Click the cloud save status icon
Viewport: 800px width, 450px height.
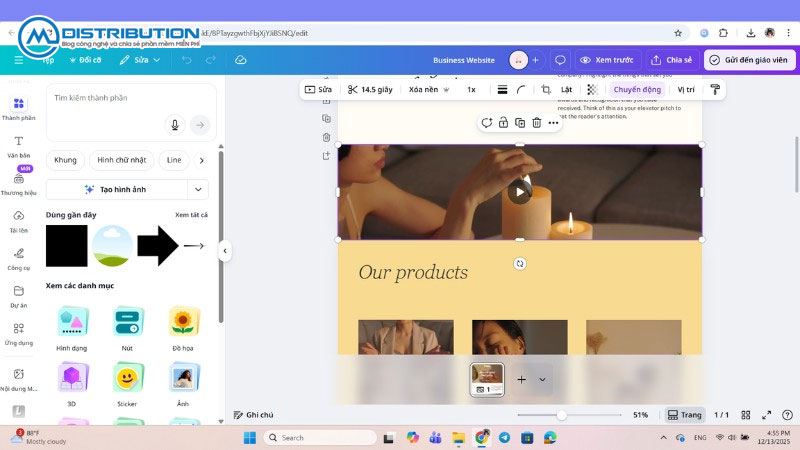pos(241,60)
